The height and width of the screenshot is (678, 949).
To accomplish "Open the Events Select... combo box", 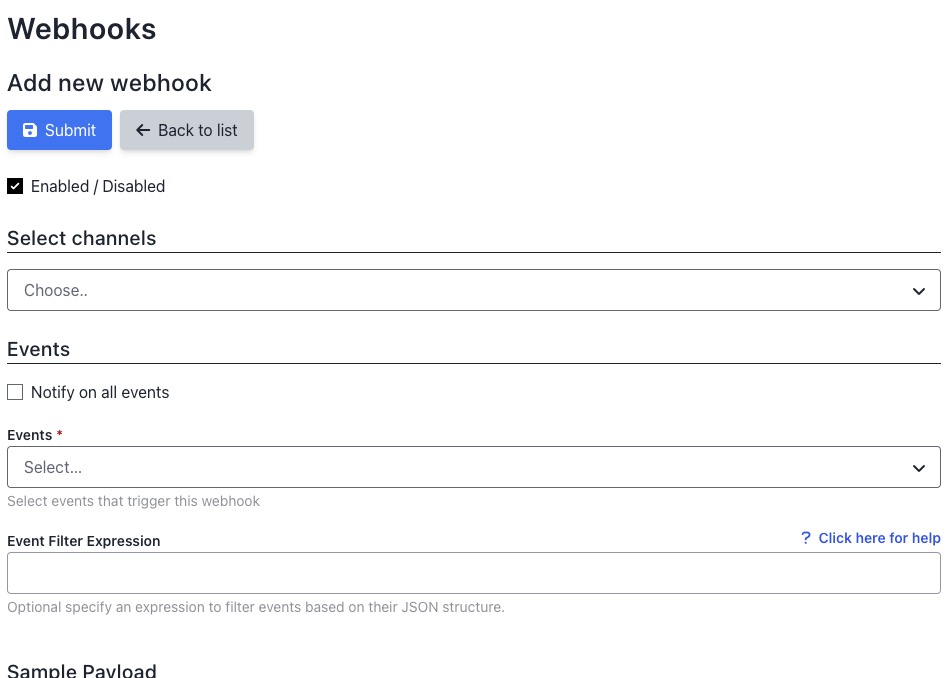I will (x=474, y=467).
